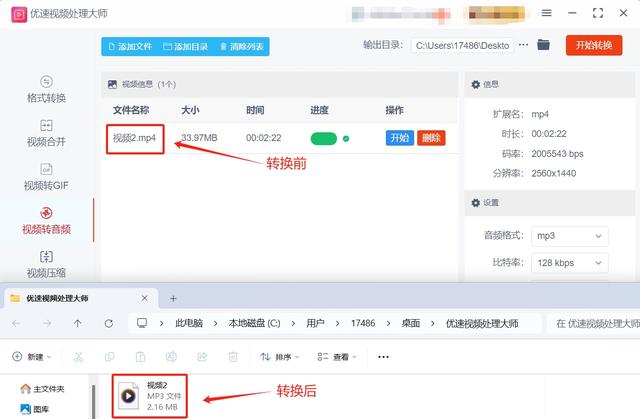This screenshot has width=640, height=419.
Task: Close the Explorer tab 优速视频处理大师
Action: pos(144,298)
